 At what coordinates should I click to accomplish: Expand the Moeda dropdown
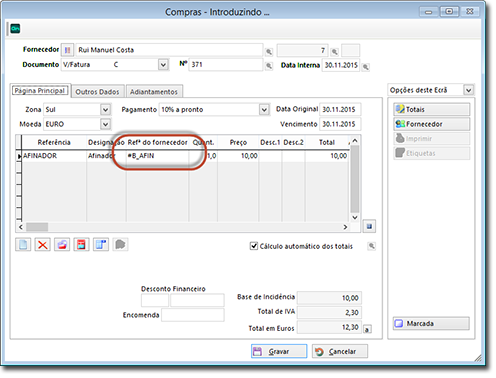point(105,124)
